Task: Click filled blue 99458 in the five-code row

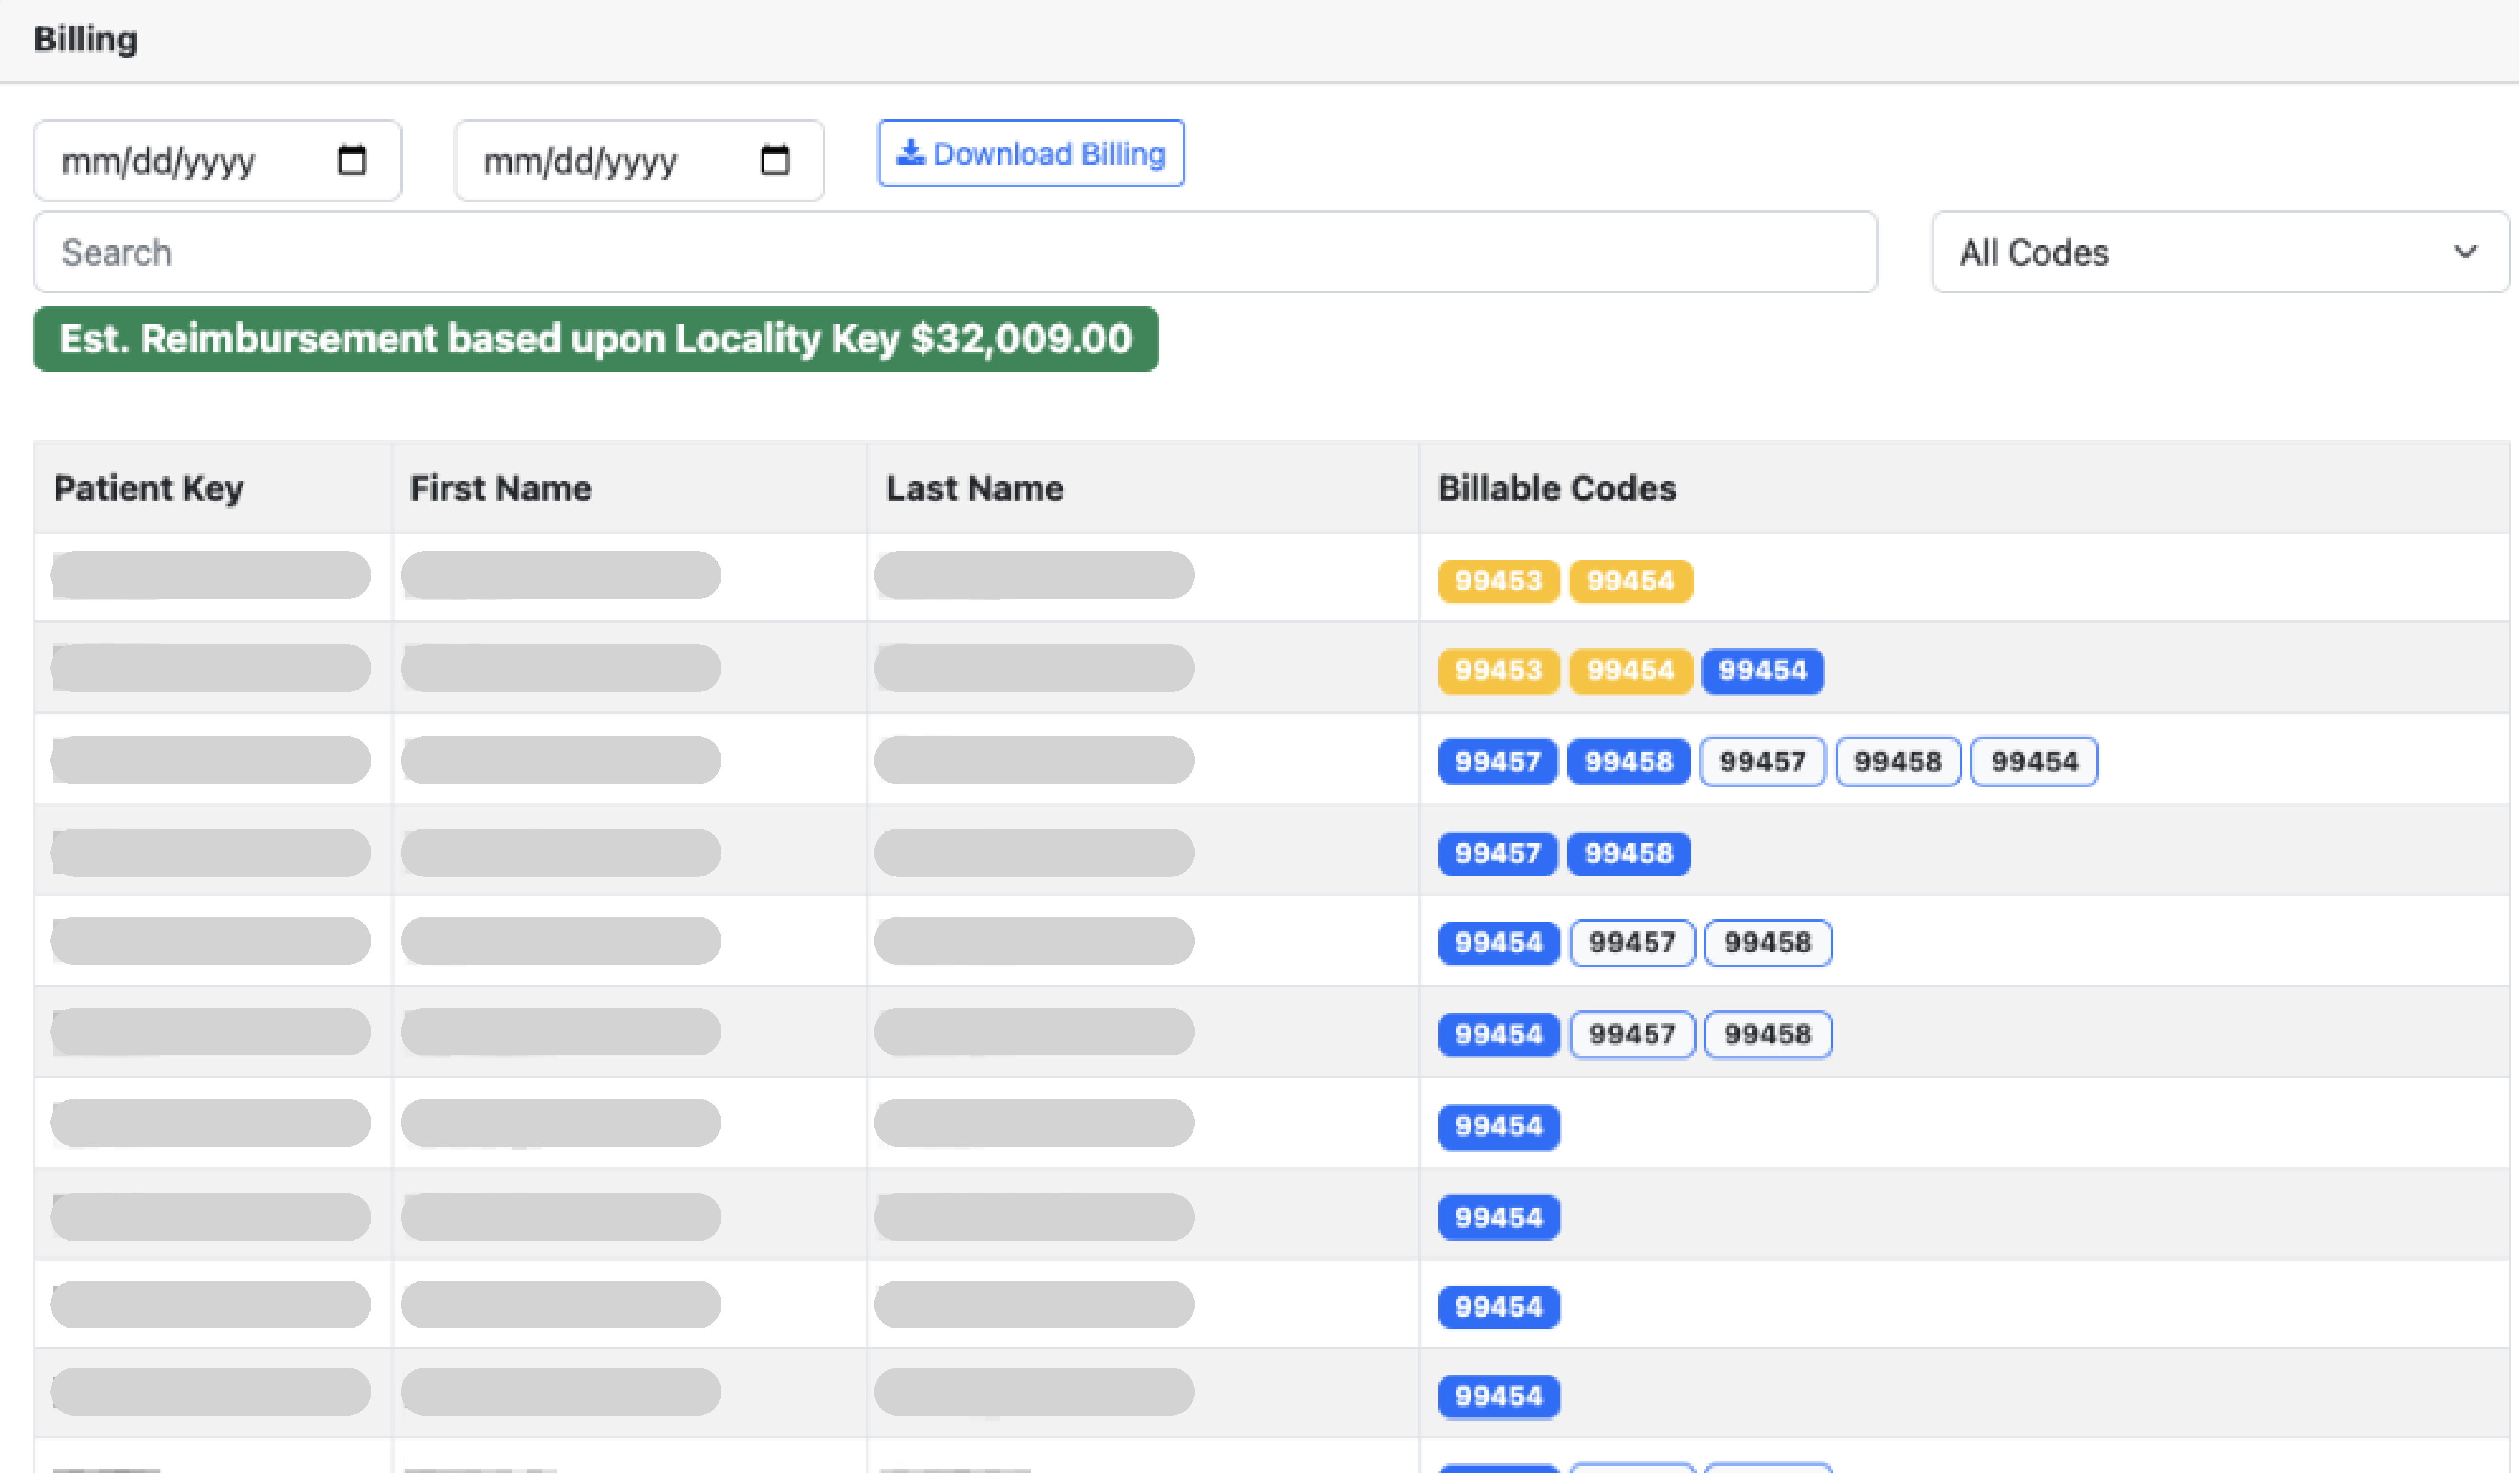Action: tap(1628, 762)
